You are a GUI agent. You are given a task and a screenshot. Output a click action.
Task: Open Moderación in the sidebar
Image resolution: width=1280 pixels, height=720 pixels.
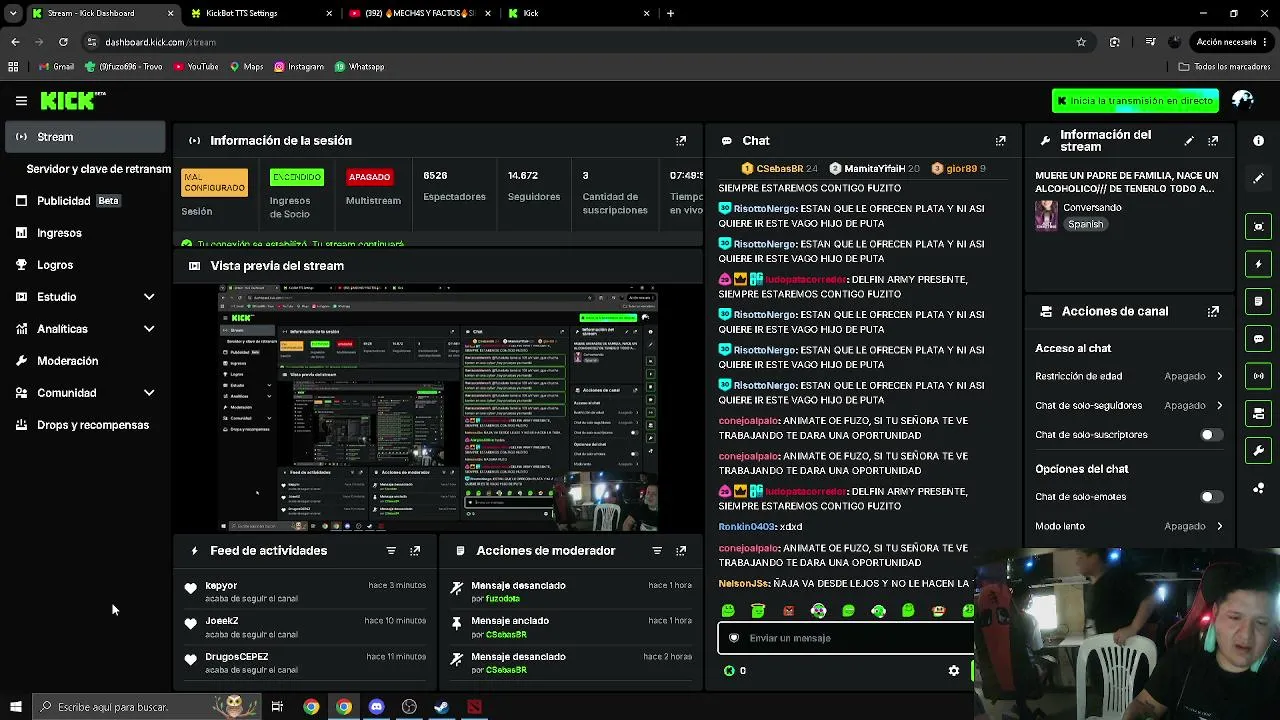(85, 361)
